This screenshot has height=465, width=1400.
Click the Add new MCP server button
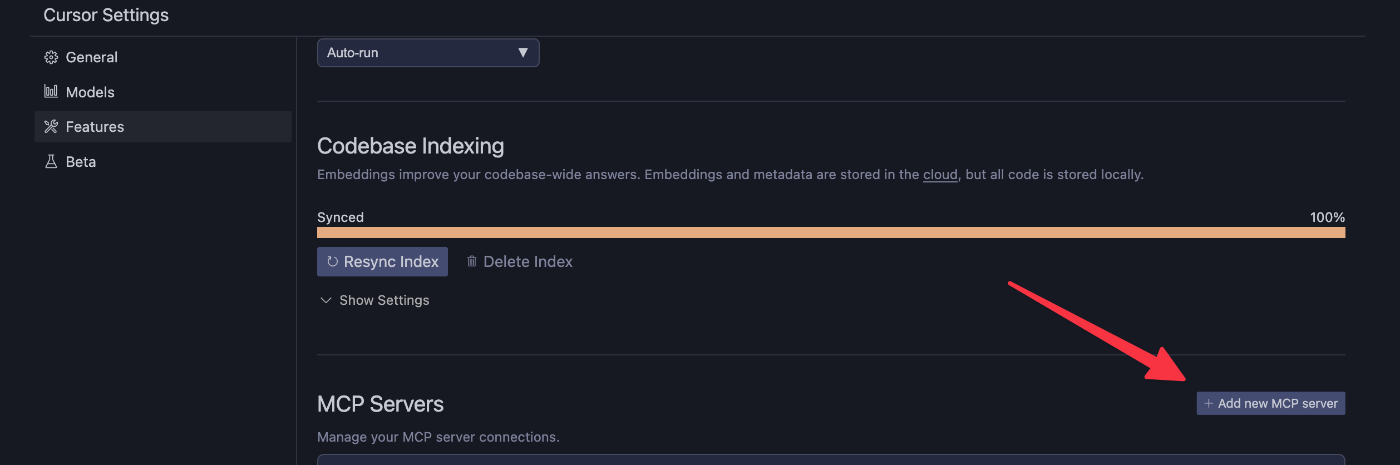(1271, 404)
